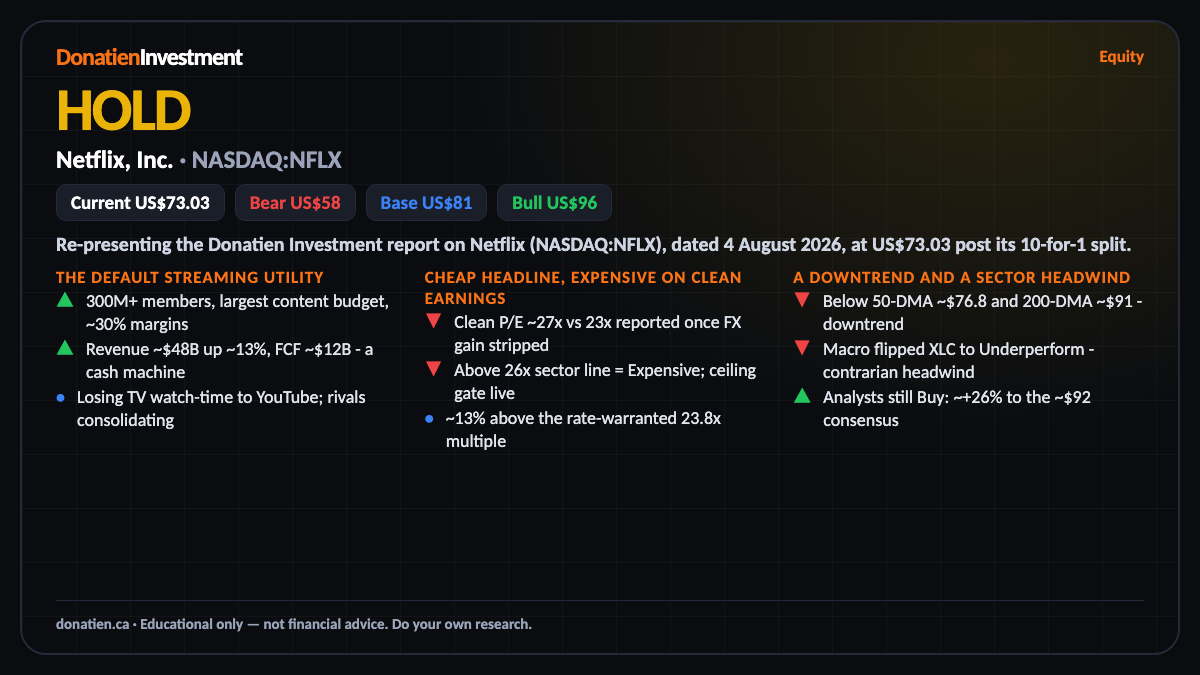Image resolution: width=1200 pixels, height=675 pixels.
Task: Click the red triangle next to Macro flipped XLC
Action: tap(801, 348)
